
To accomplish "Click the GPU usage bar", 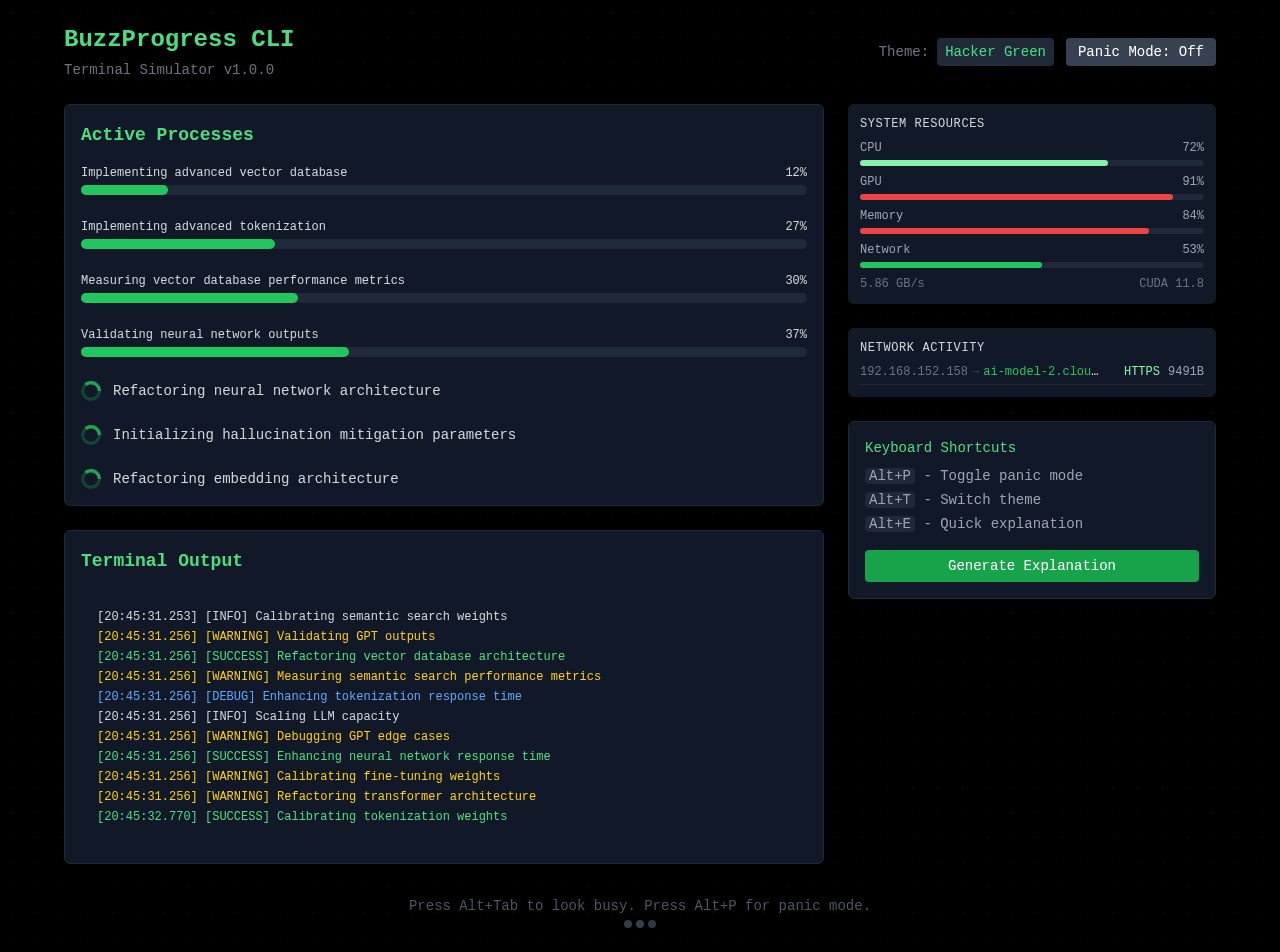I will [1031, 197].
